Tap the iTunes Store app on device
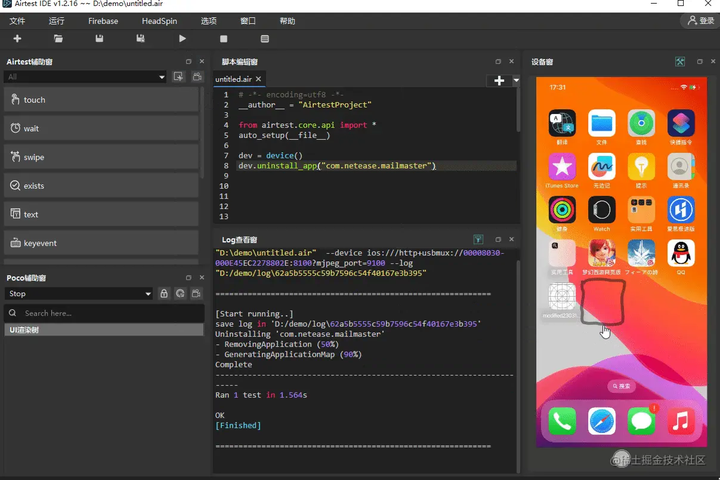 [x=562, y=166]
